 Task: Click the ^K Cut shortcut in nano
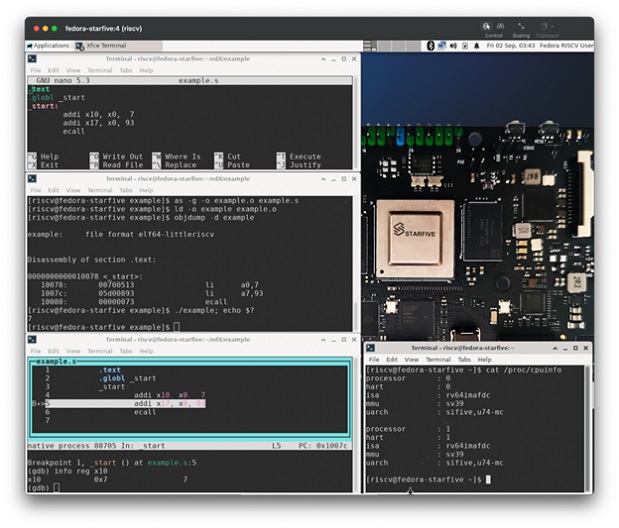tap(227, 156)
